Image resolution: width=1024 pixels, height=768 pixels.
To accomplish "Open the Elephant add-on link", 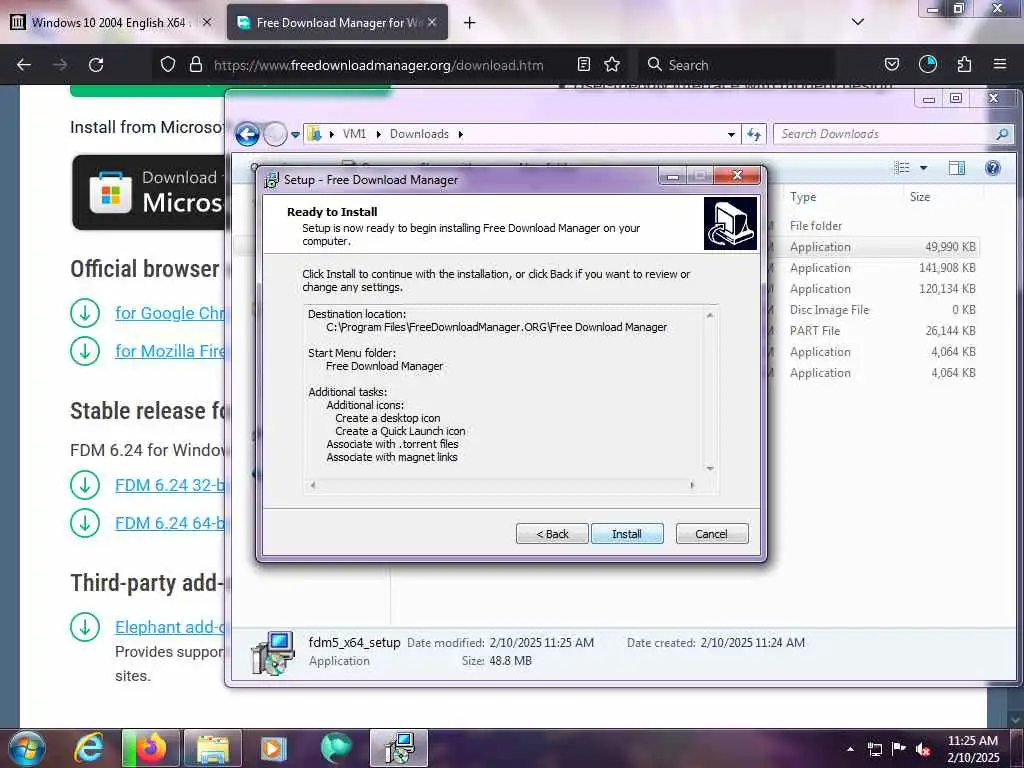I will (170, 627).
